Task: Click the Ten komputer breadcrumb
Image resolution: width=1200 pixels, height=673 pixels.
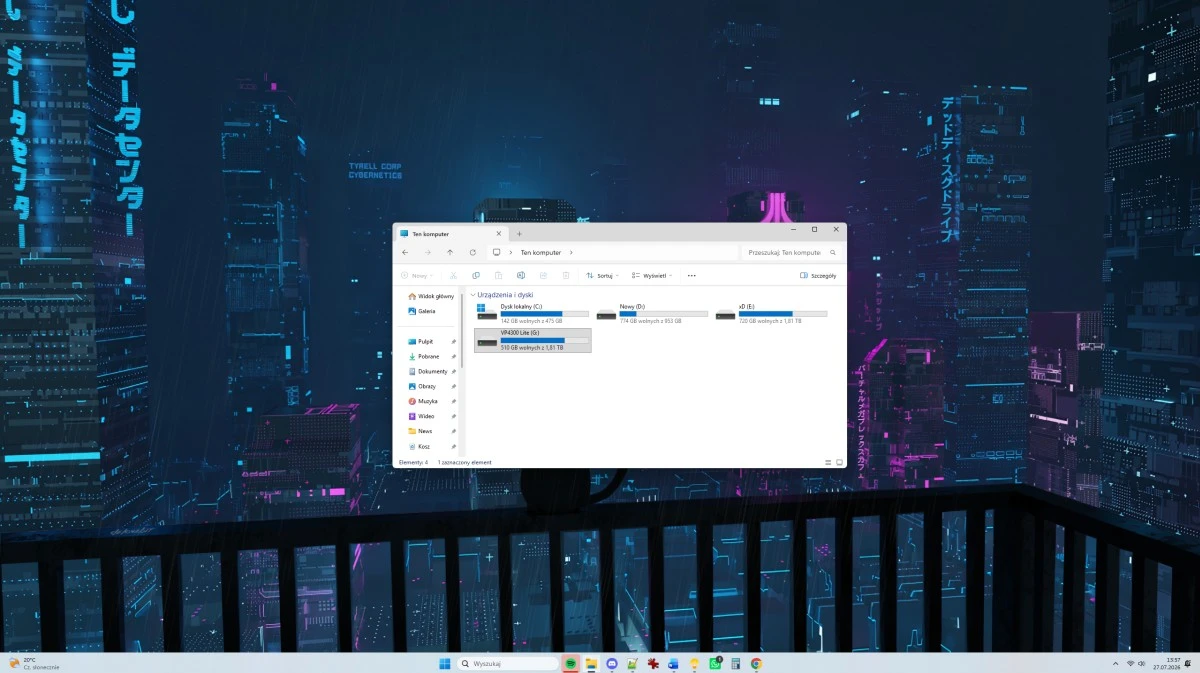Action: click(541, 253)
